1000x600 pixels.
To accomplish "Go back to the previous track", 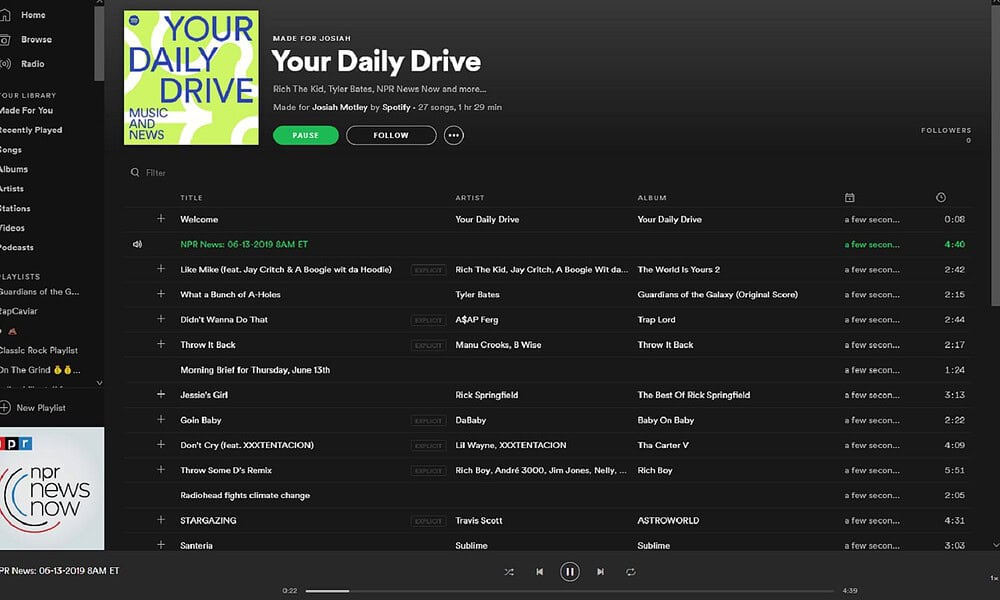I will click(540, 571).
